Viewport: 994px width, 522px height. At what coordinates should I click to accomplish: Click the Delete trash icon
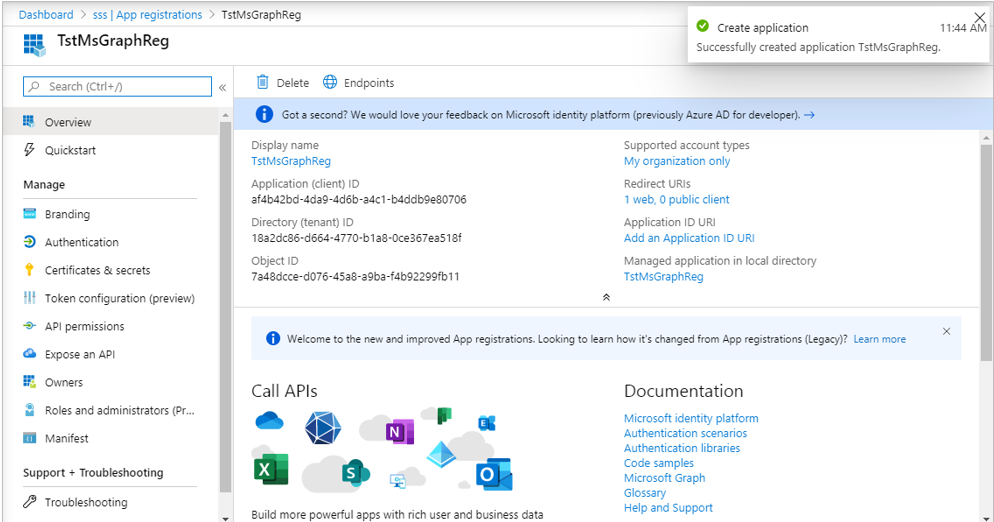click(x=262, y=82)
